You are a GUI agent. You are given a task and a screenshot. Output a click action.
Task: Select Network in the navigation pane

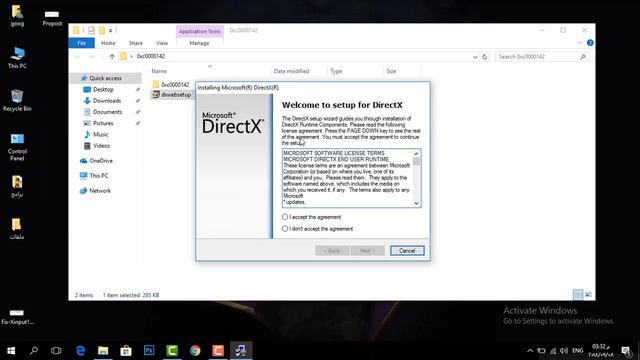coord(100,191)
